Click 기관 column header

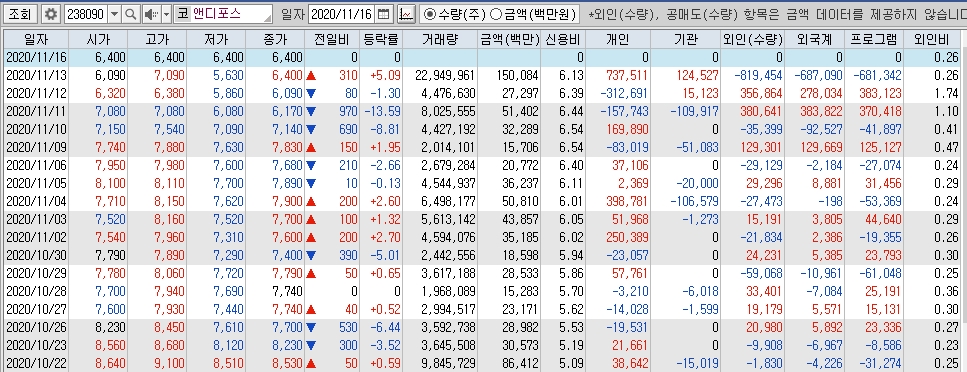point(686,40)
